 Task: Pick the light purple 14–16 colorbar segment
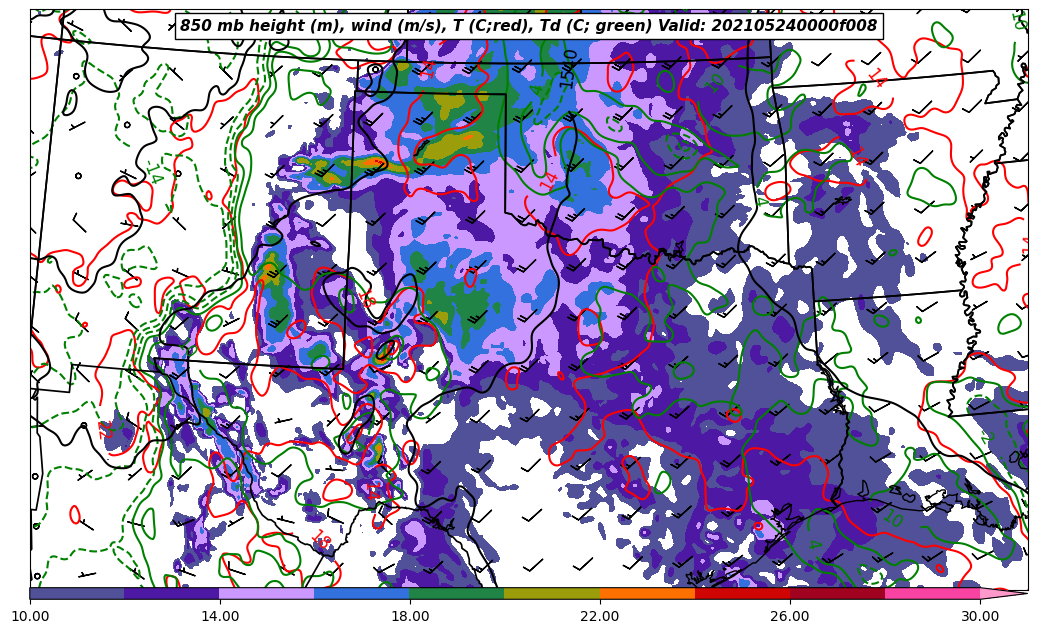click(267, 593)
